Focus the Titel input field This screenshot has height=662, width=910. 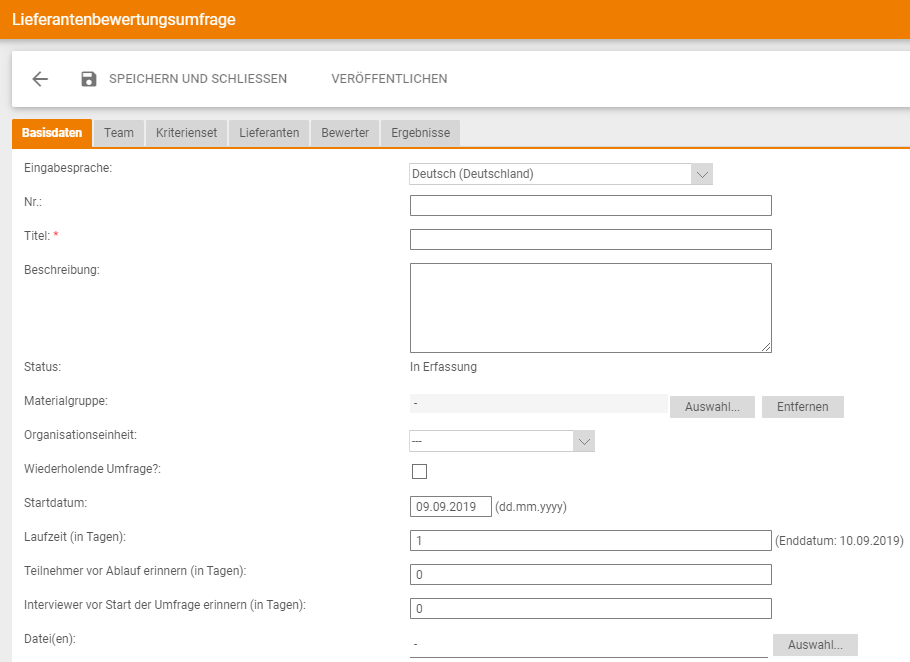tap(590, 240)
